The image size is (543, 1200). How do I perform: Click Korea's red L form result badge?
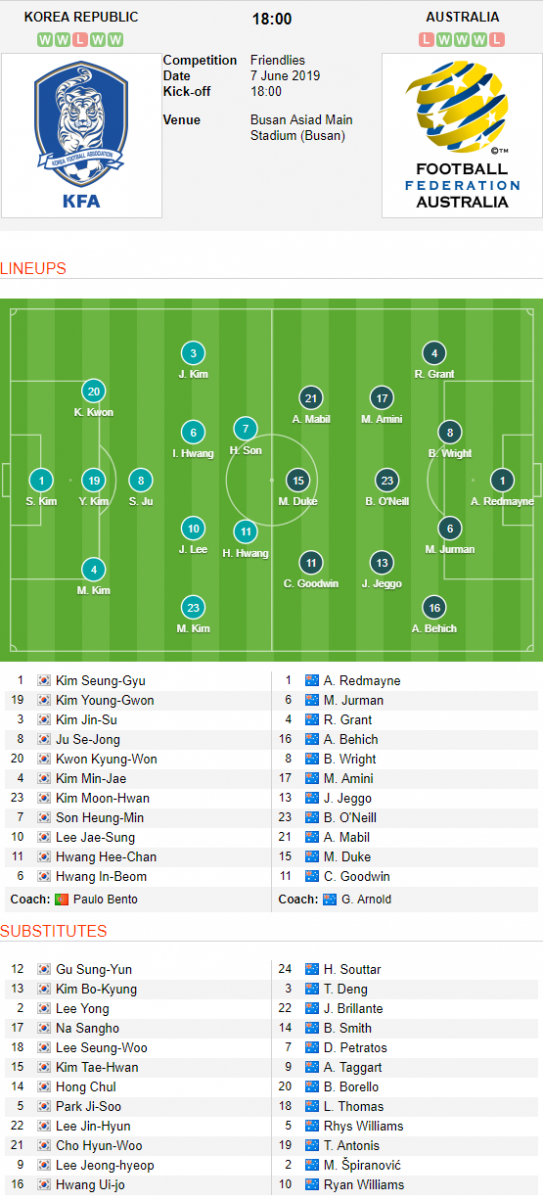click(81, 39)
